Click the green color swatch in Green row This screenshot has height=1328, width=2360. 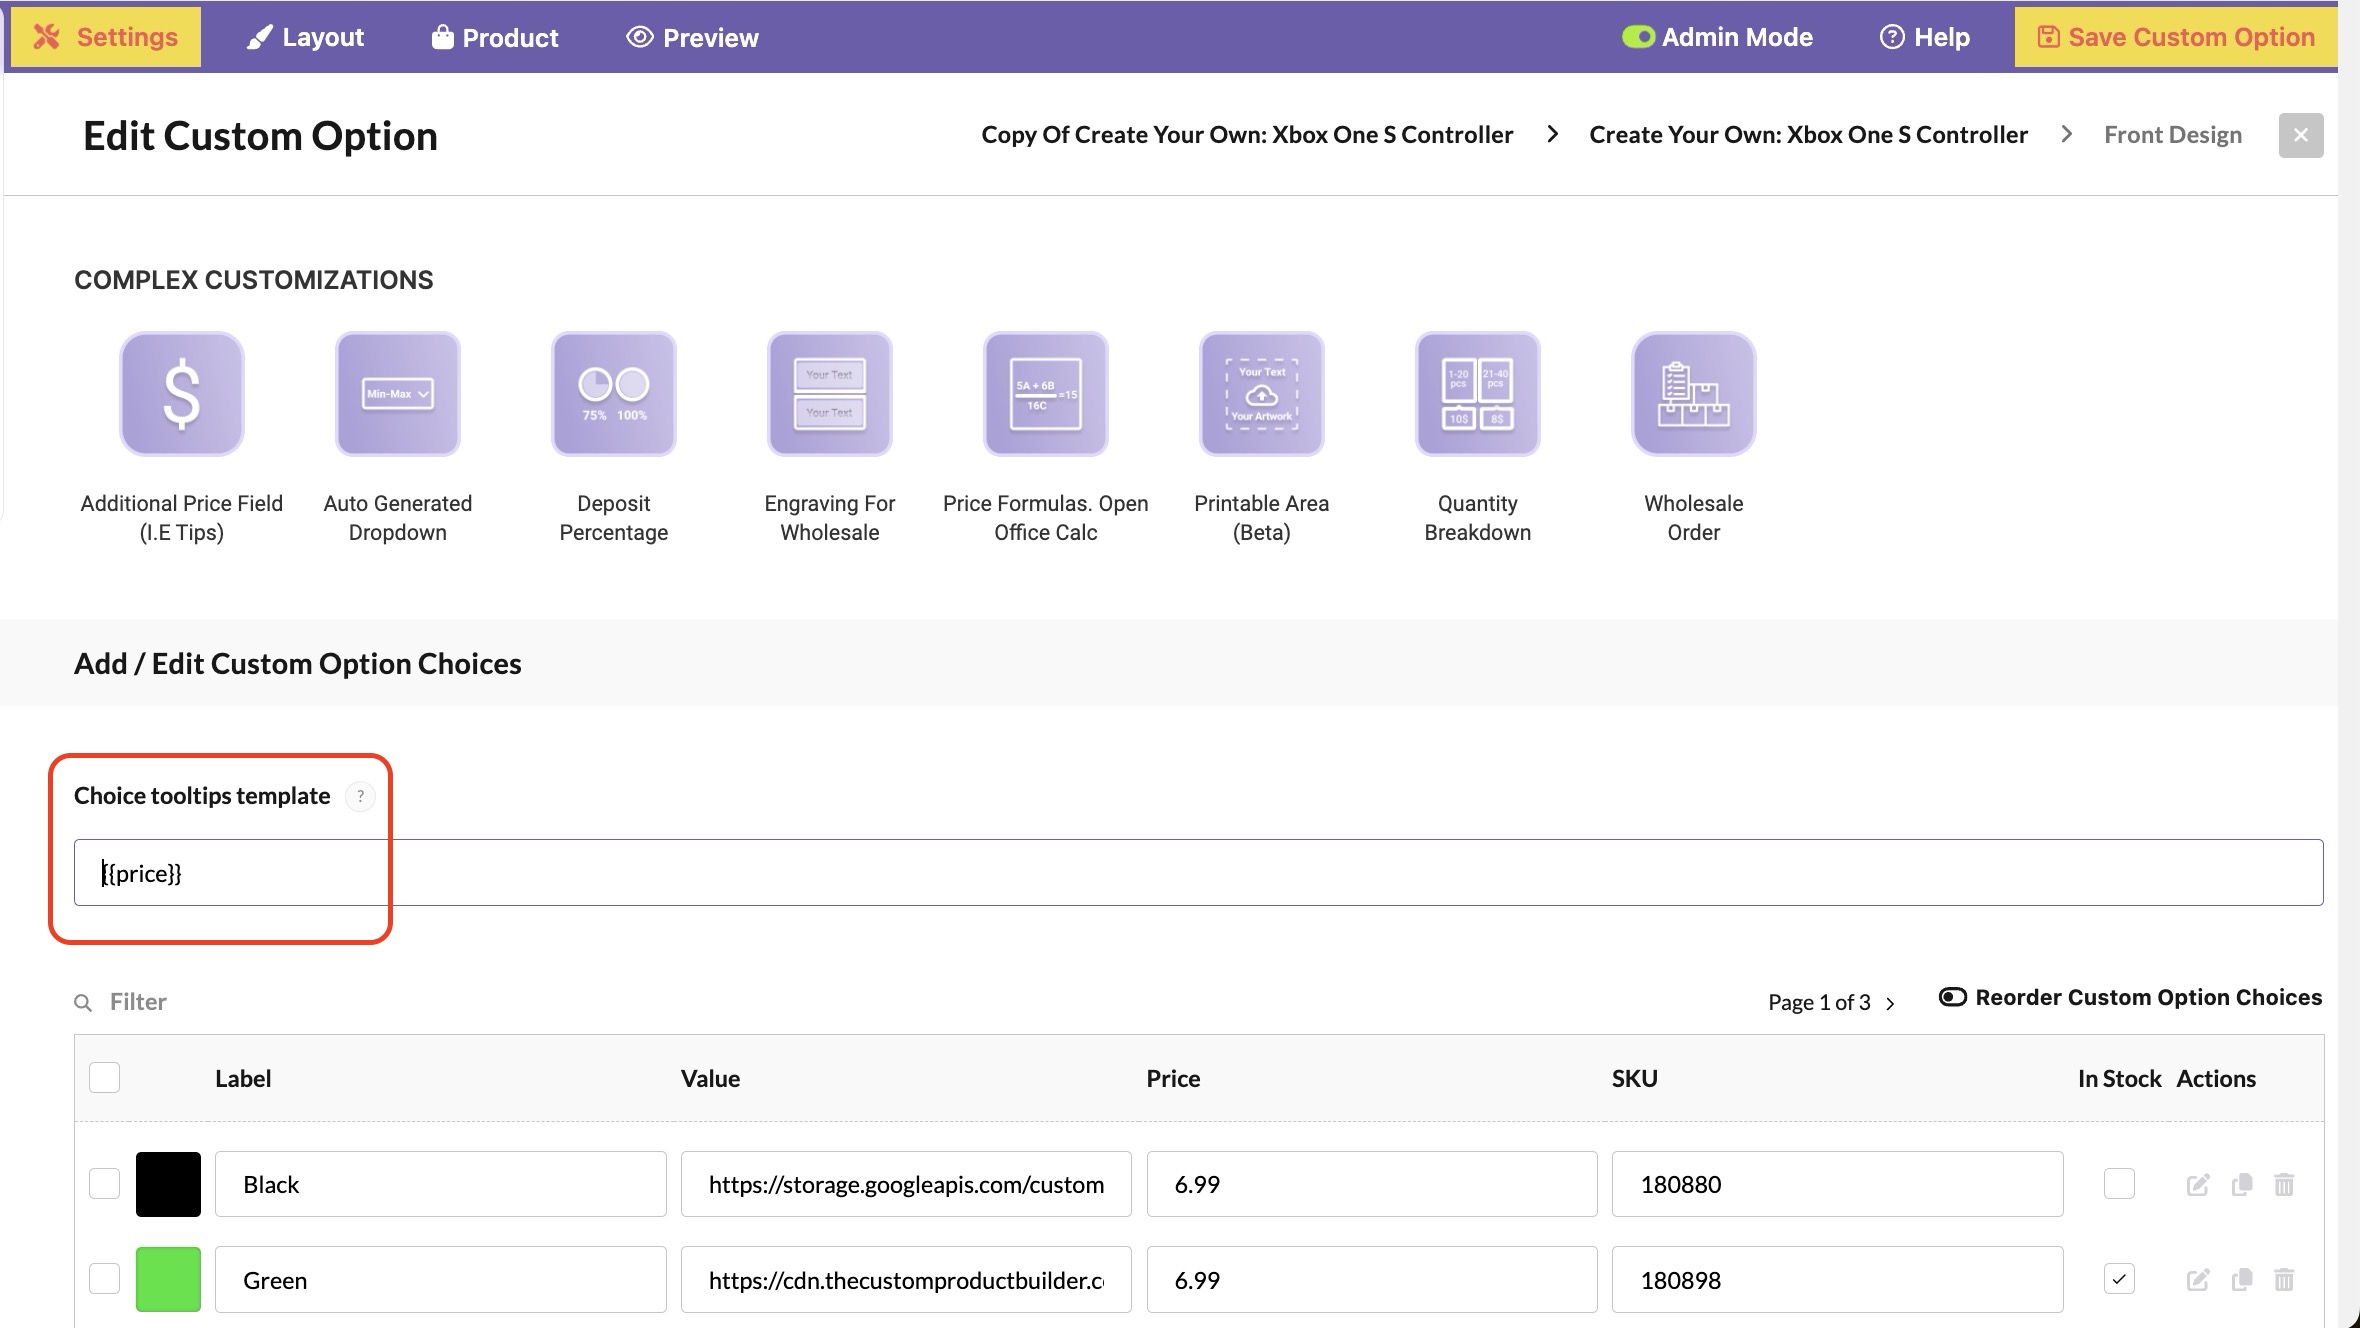click(x=168, y=1279)
